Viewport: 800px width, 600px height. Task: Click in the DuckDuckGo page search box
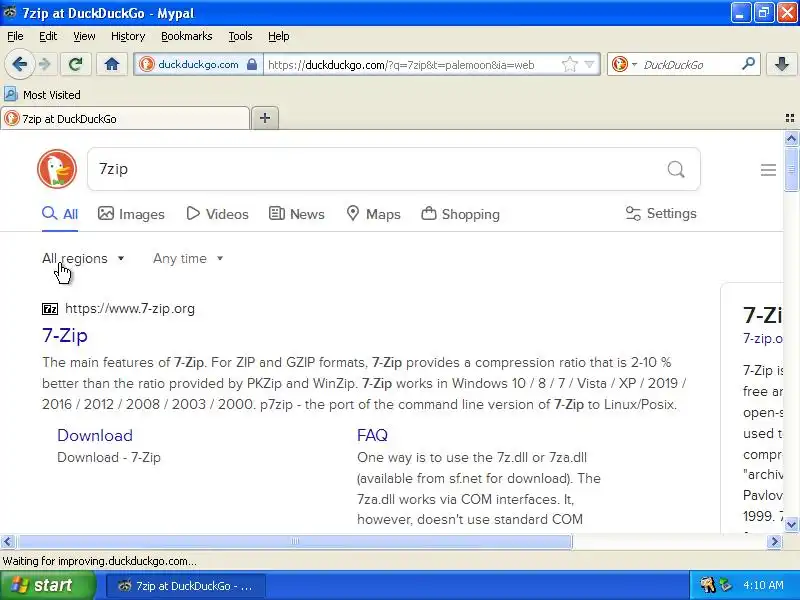point(378,169)
